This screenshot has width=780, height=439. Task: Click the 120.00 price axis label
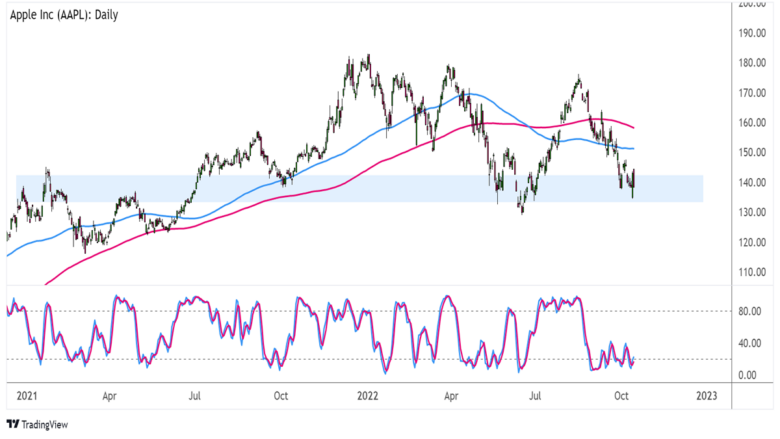click(752, 243)
